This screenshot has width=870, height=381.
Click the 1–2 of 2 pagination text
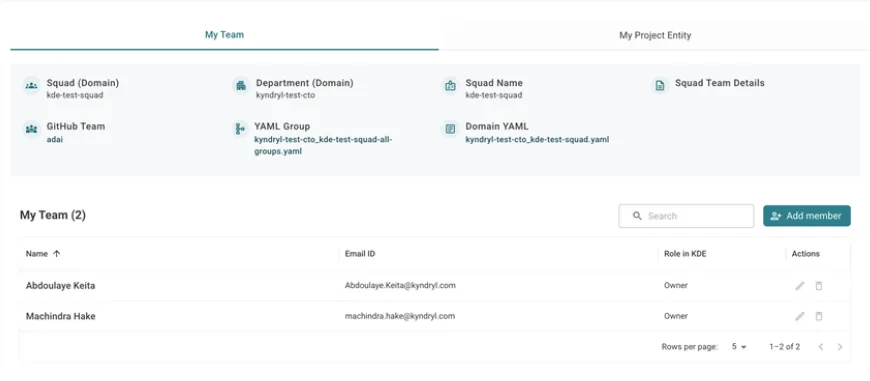785,347
